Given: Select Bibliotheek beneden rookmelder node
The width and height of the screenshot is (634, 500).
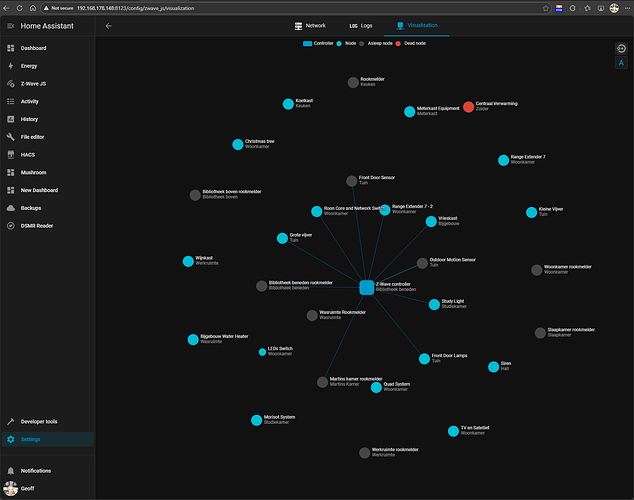Looking at the screenshot, I should tap(262, 286).
